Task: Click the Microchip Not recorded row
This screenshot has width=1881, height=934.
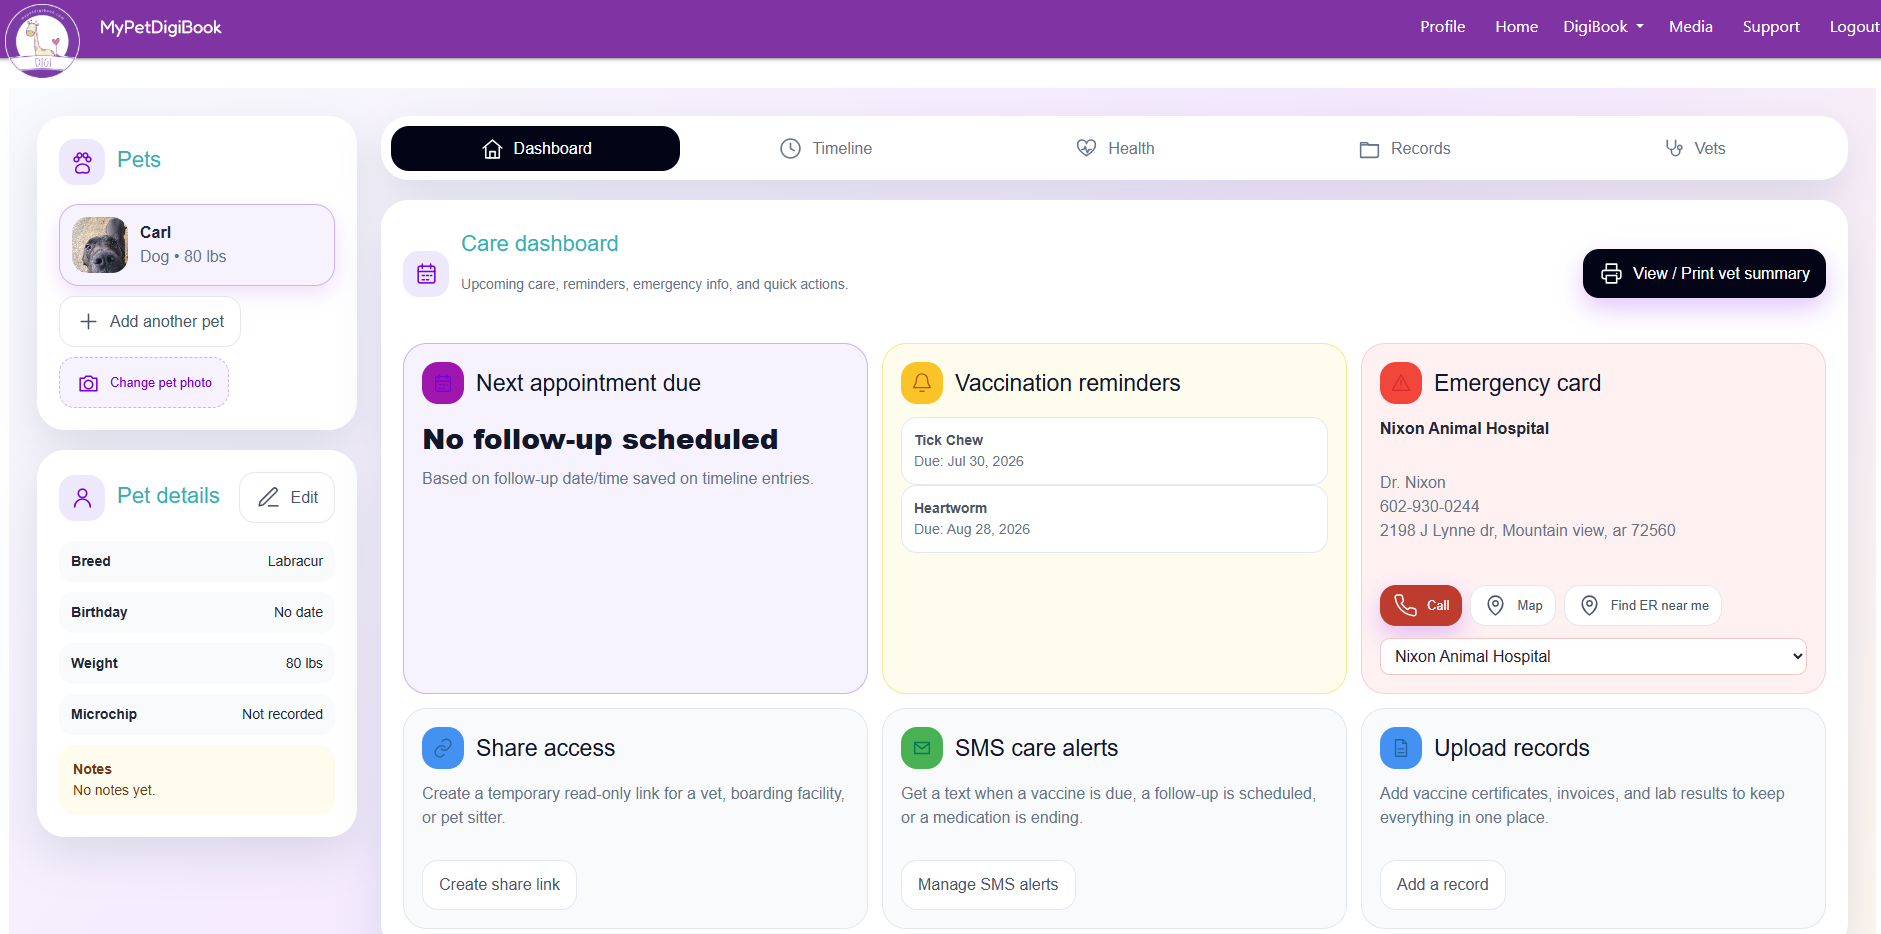Action: 197,715
